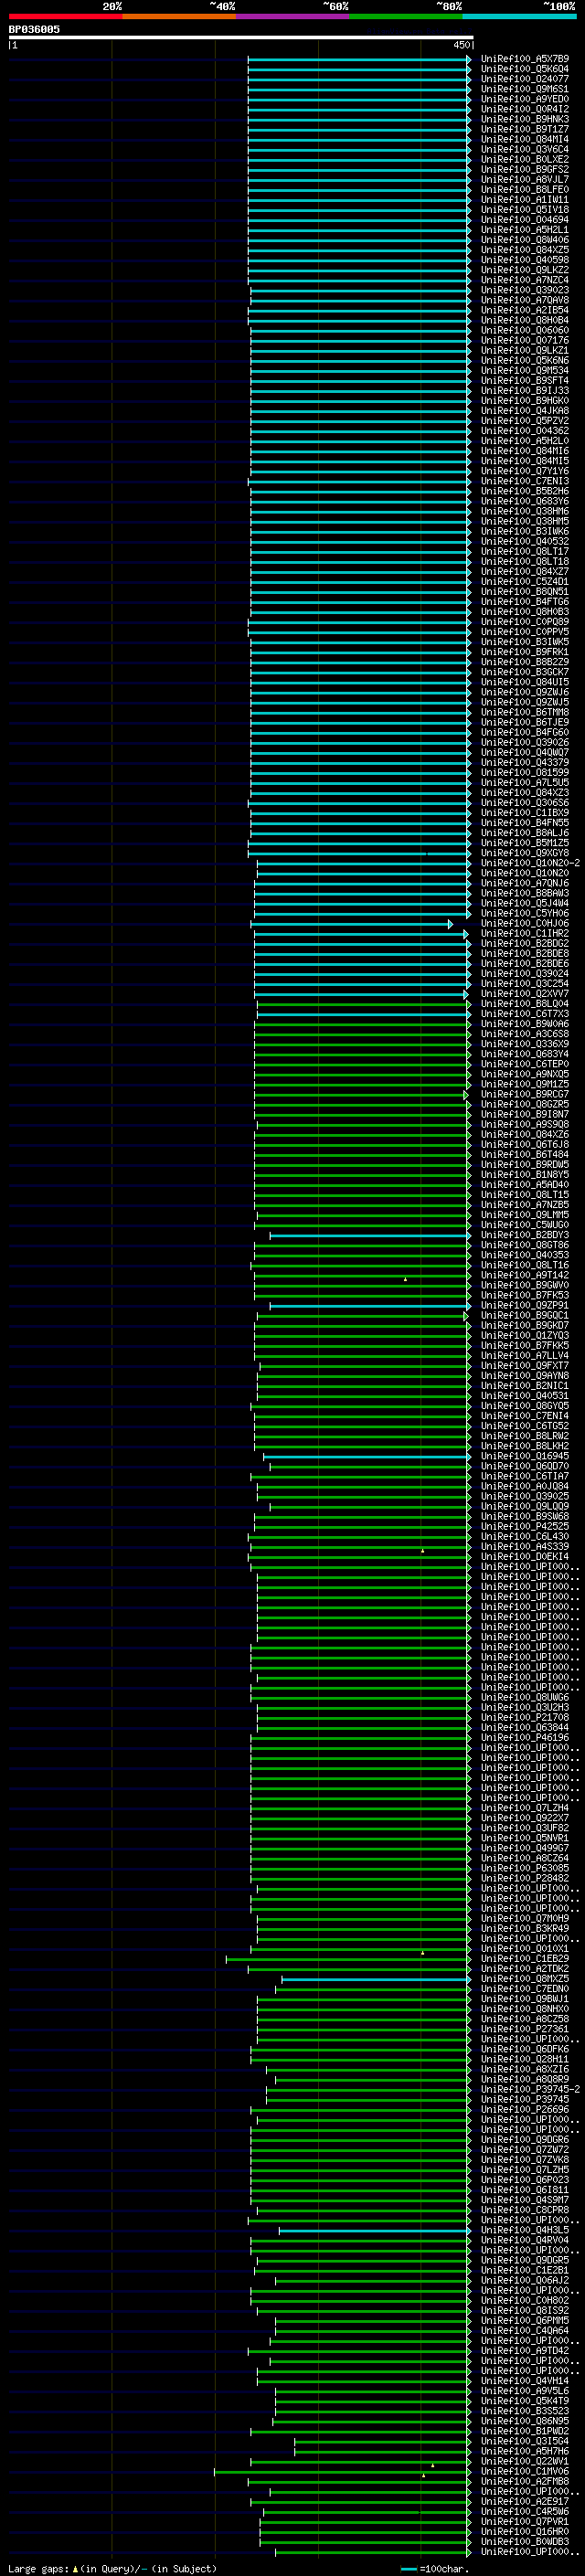This screenshot has width=585, height=2576.
Task: Open hit UniRef100_Q84MI4
Action: click(x=525, y=139)
